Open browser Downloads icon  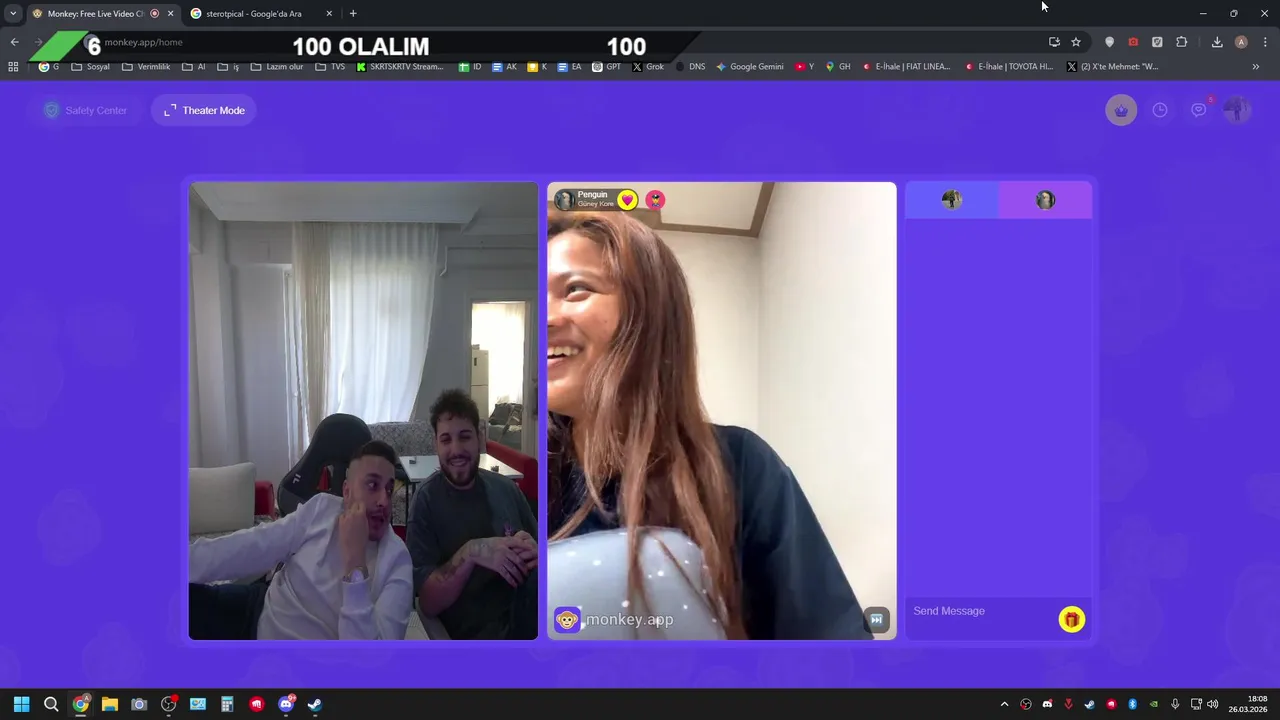(x=1217, y=42)
